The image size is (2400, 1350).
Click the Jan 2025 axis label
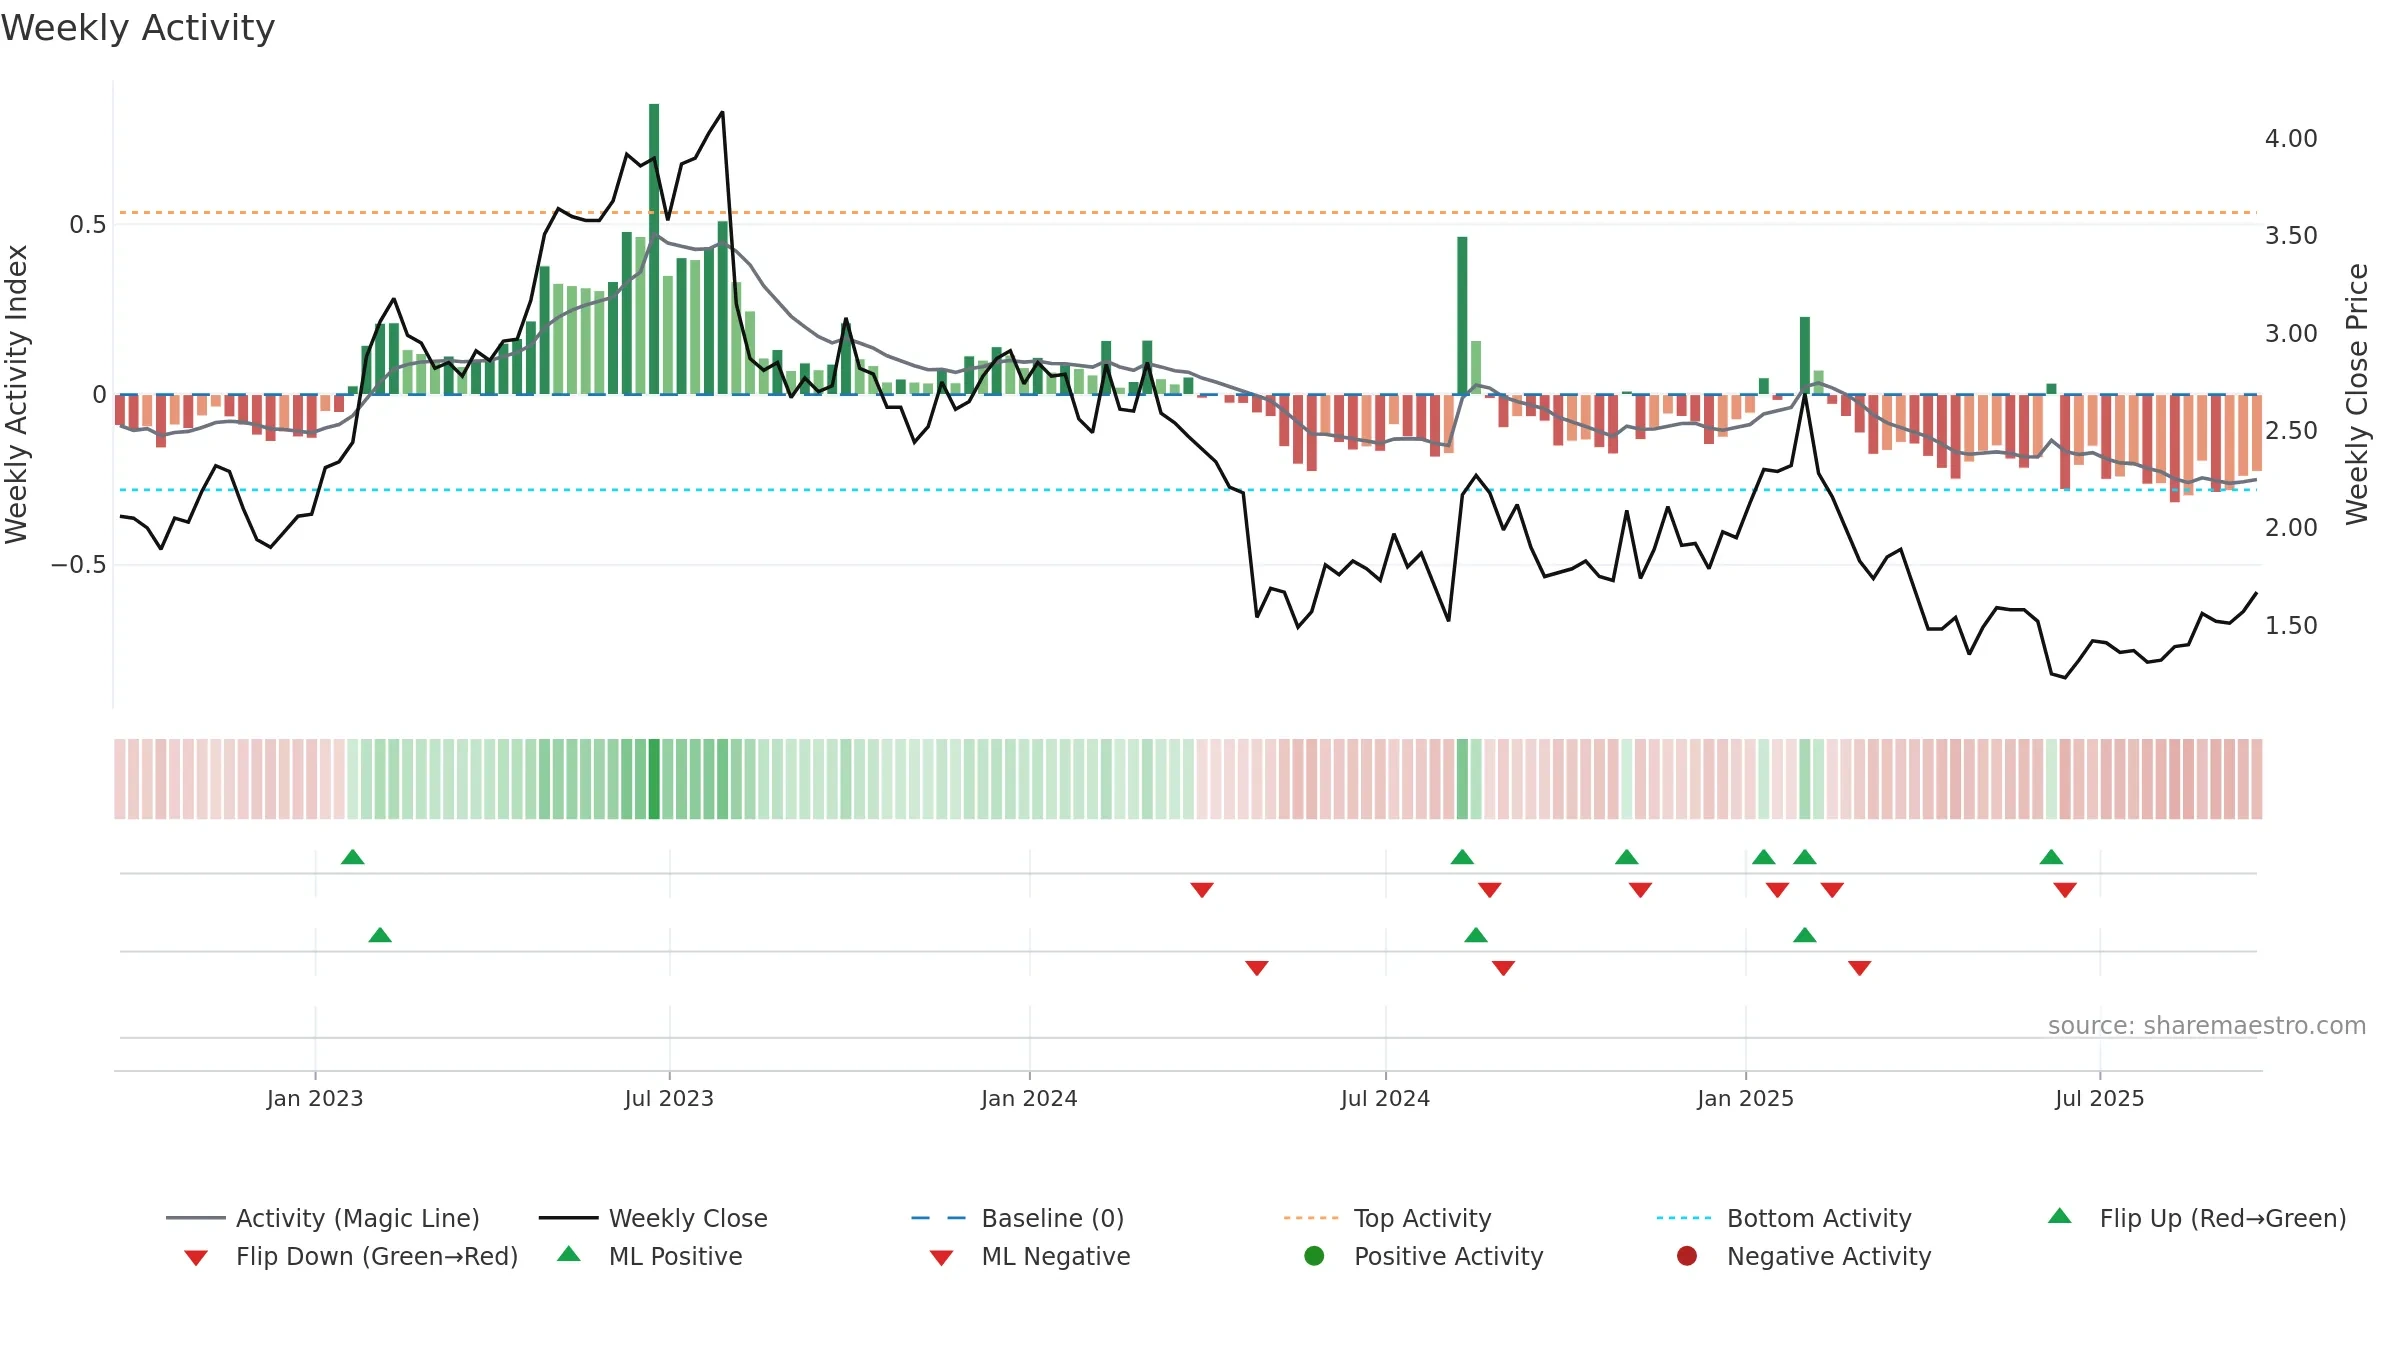coord(1745,1098)
